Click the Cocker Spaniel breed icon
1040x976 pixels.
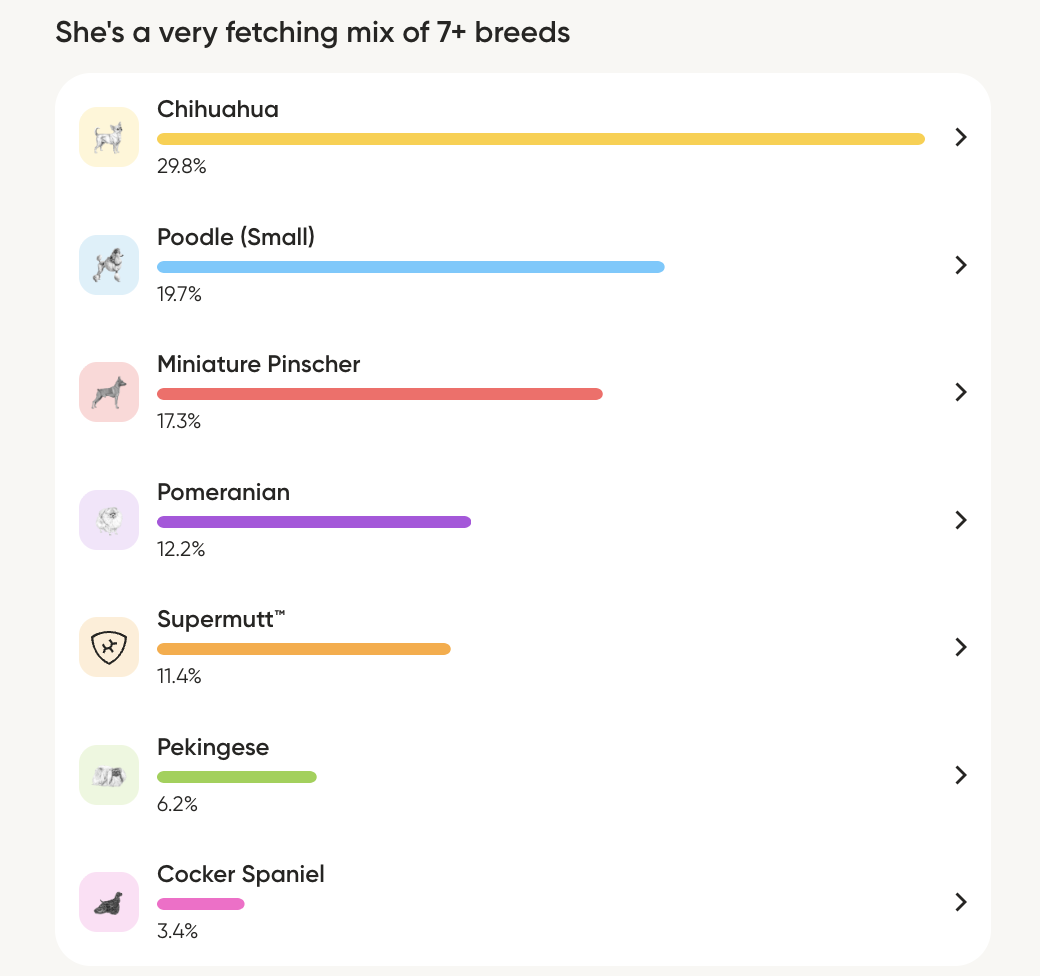108,902
